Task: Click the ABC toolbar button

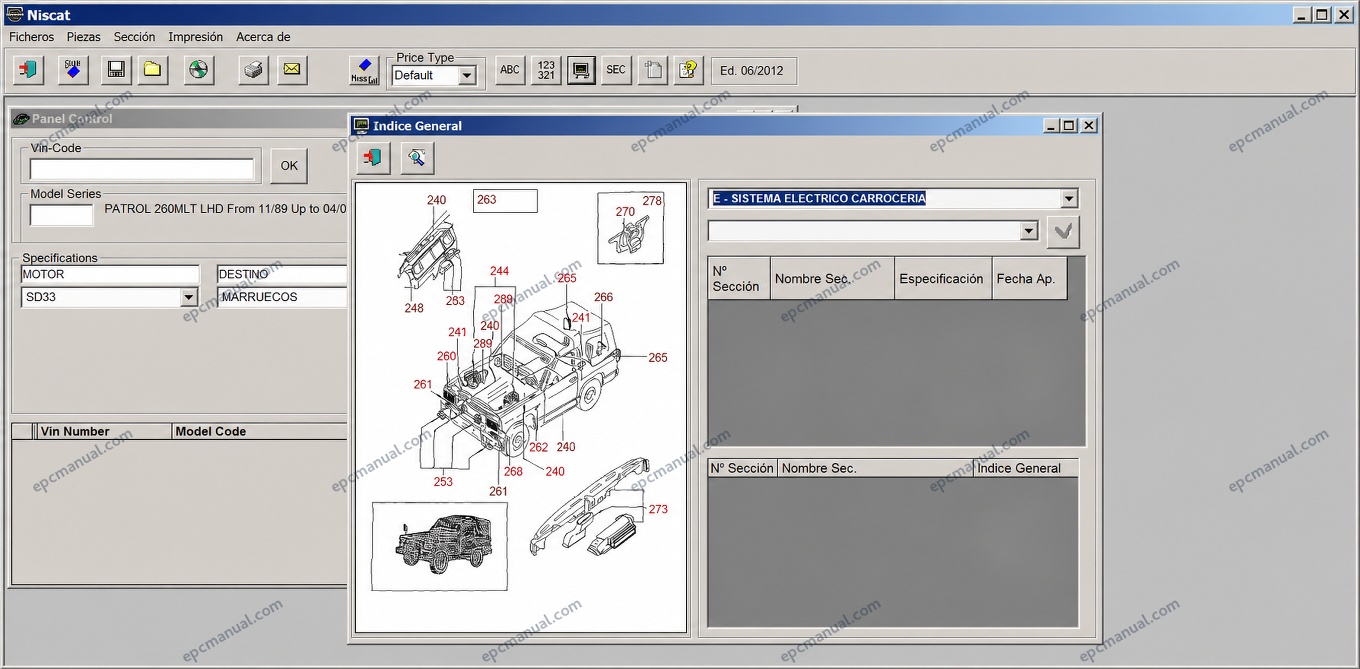Action: [x=510, y=70]
